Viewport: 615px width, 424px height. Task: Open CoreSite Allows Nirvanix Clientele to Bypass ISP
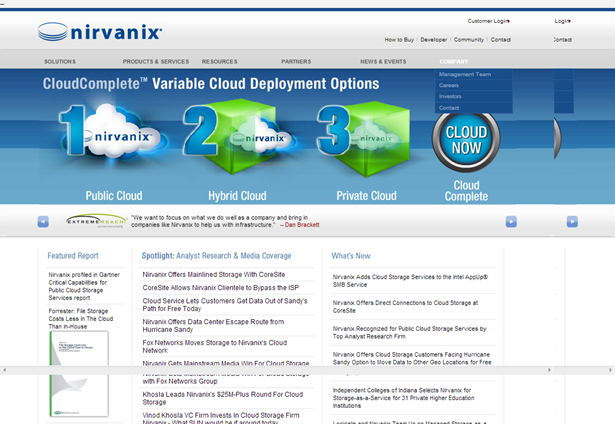click(221, 288)
